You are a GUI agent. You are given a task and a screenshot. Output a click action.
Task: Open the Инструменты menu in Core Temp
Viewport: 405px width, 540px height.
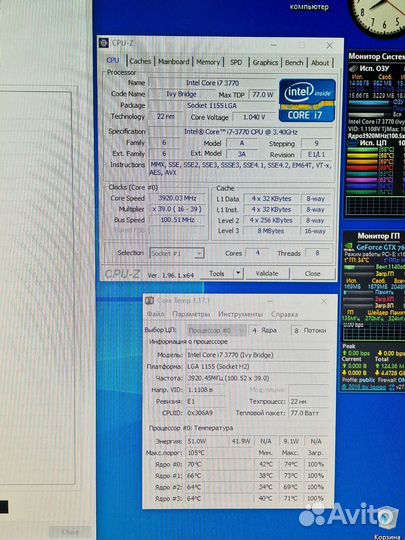(x=240, y=314)
